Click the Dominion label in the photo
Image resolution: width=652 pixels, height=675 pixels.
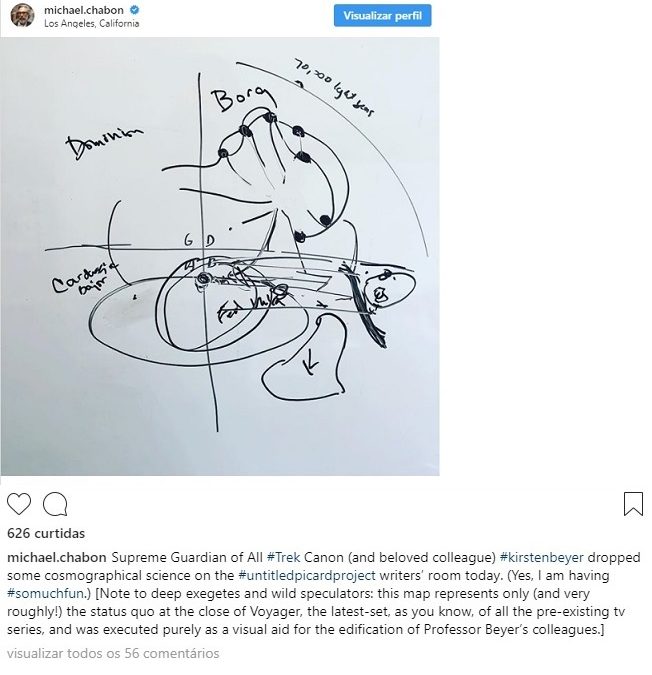click(x=103, y=143)
